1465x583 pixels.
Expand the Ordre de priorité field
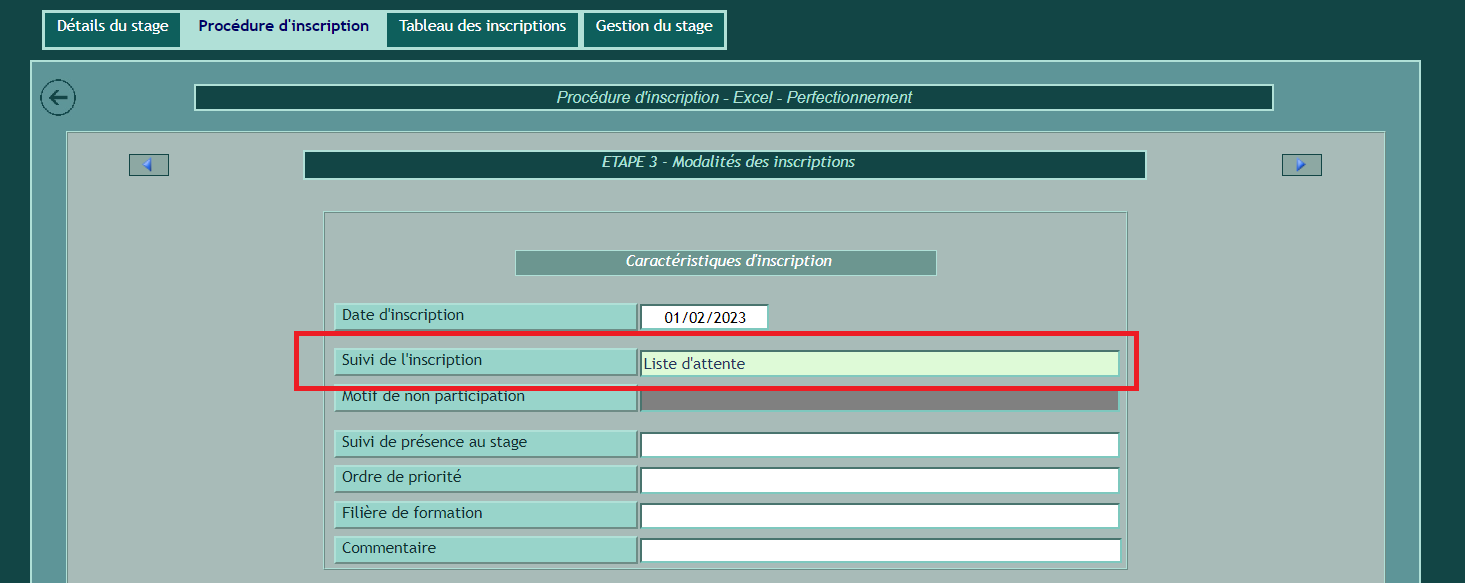coord(878,480)
